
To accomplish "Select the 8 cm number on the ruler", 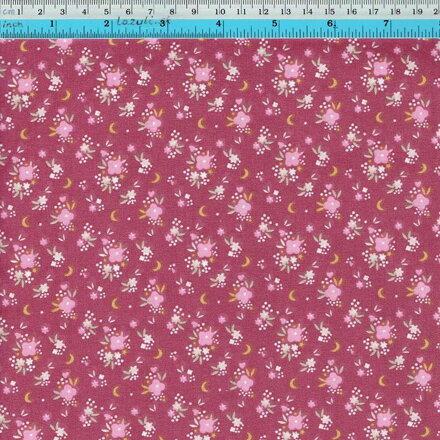I will (x=172, y=12).
